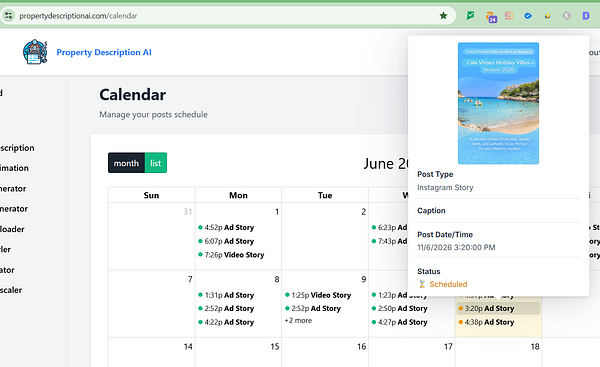600x367 pixels.
Task: Open the 6:23p Ad event on Wednesday
Action: click(389, 227)
